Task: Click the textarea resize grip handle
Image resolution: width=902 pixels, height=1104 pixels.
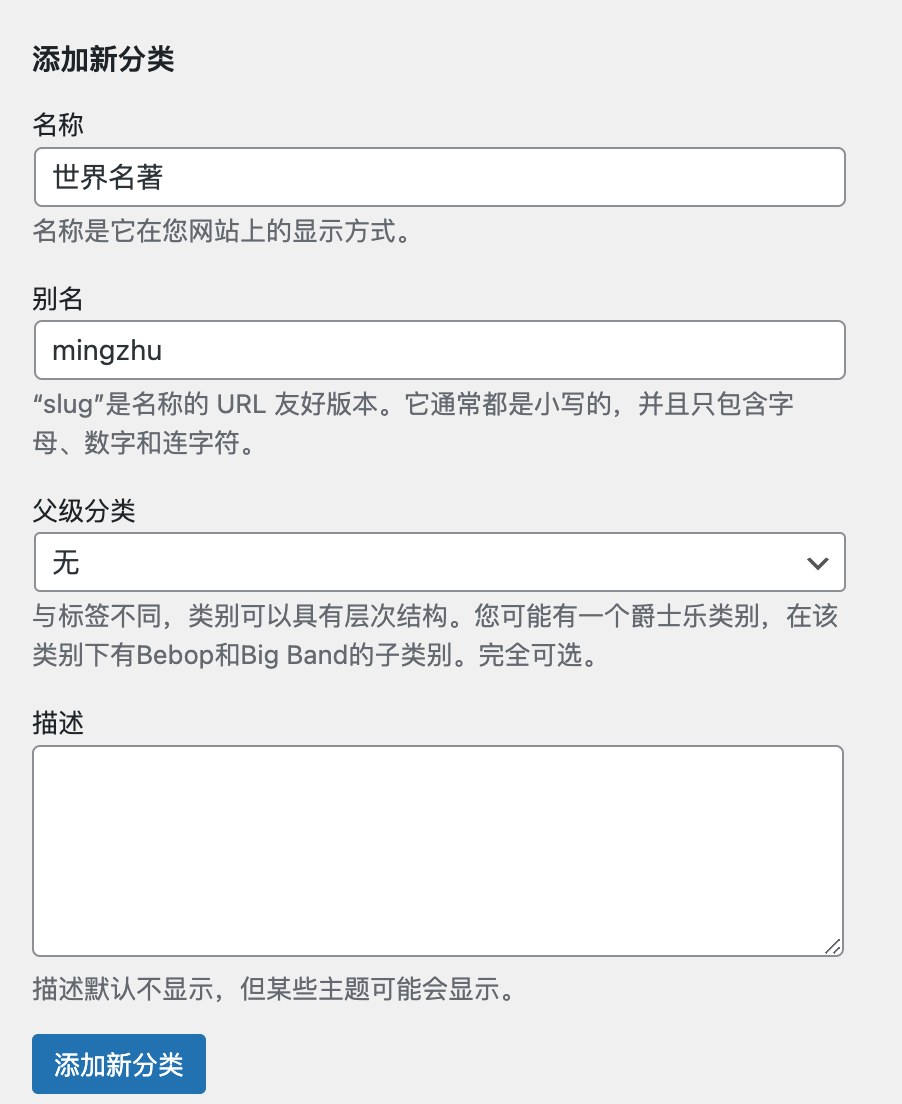Action: (833, 946)
